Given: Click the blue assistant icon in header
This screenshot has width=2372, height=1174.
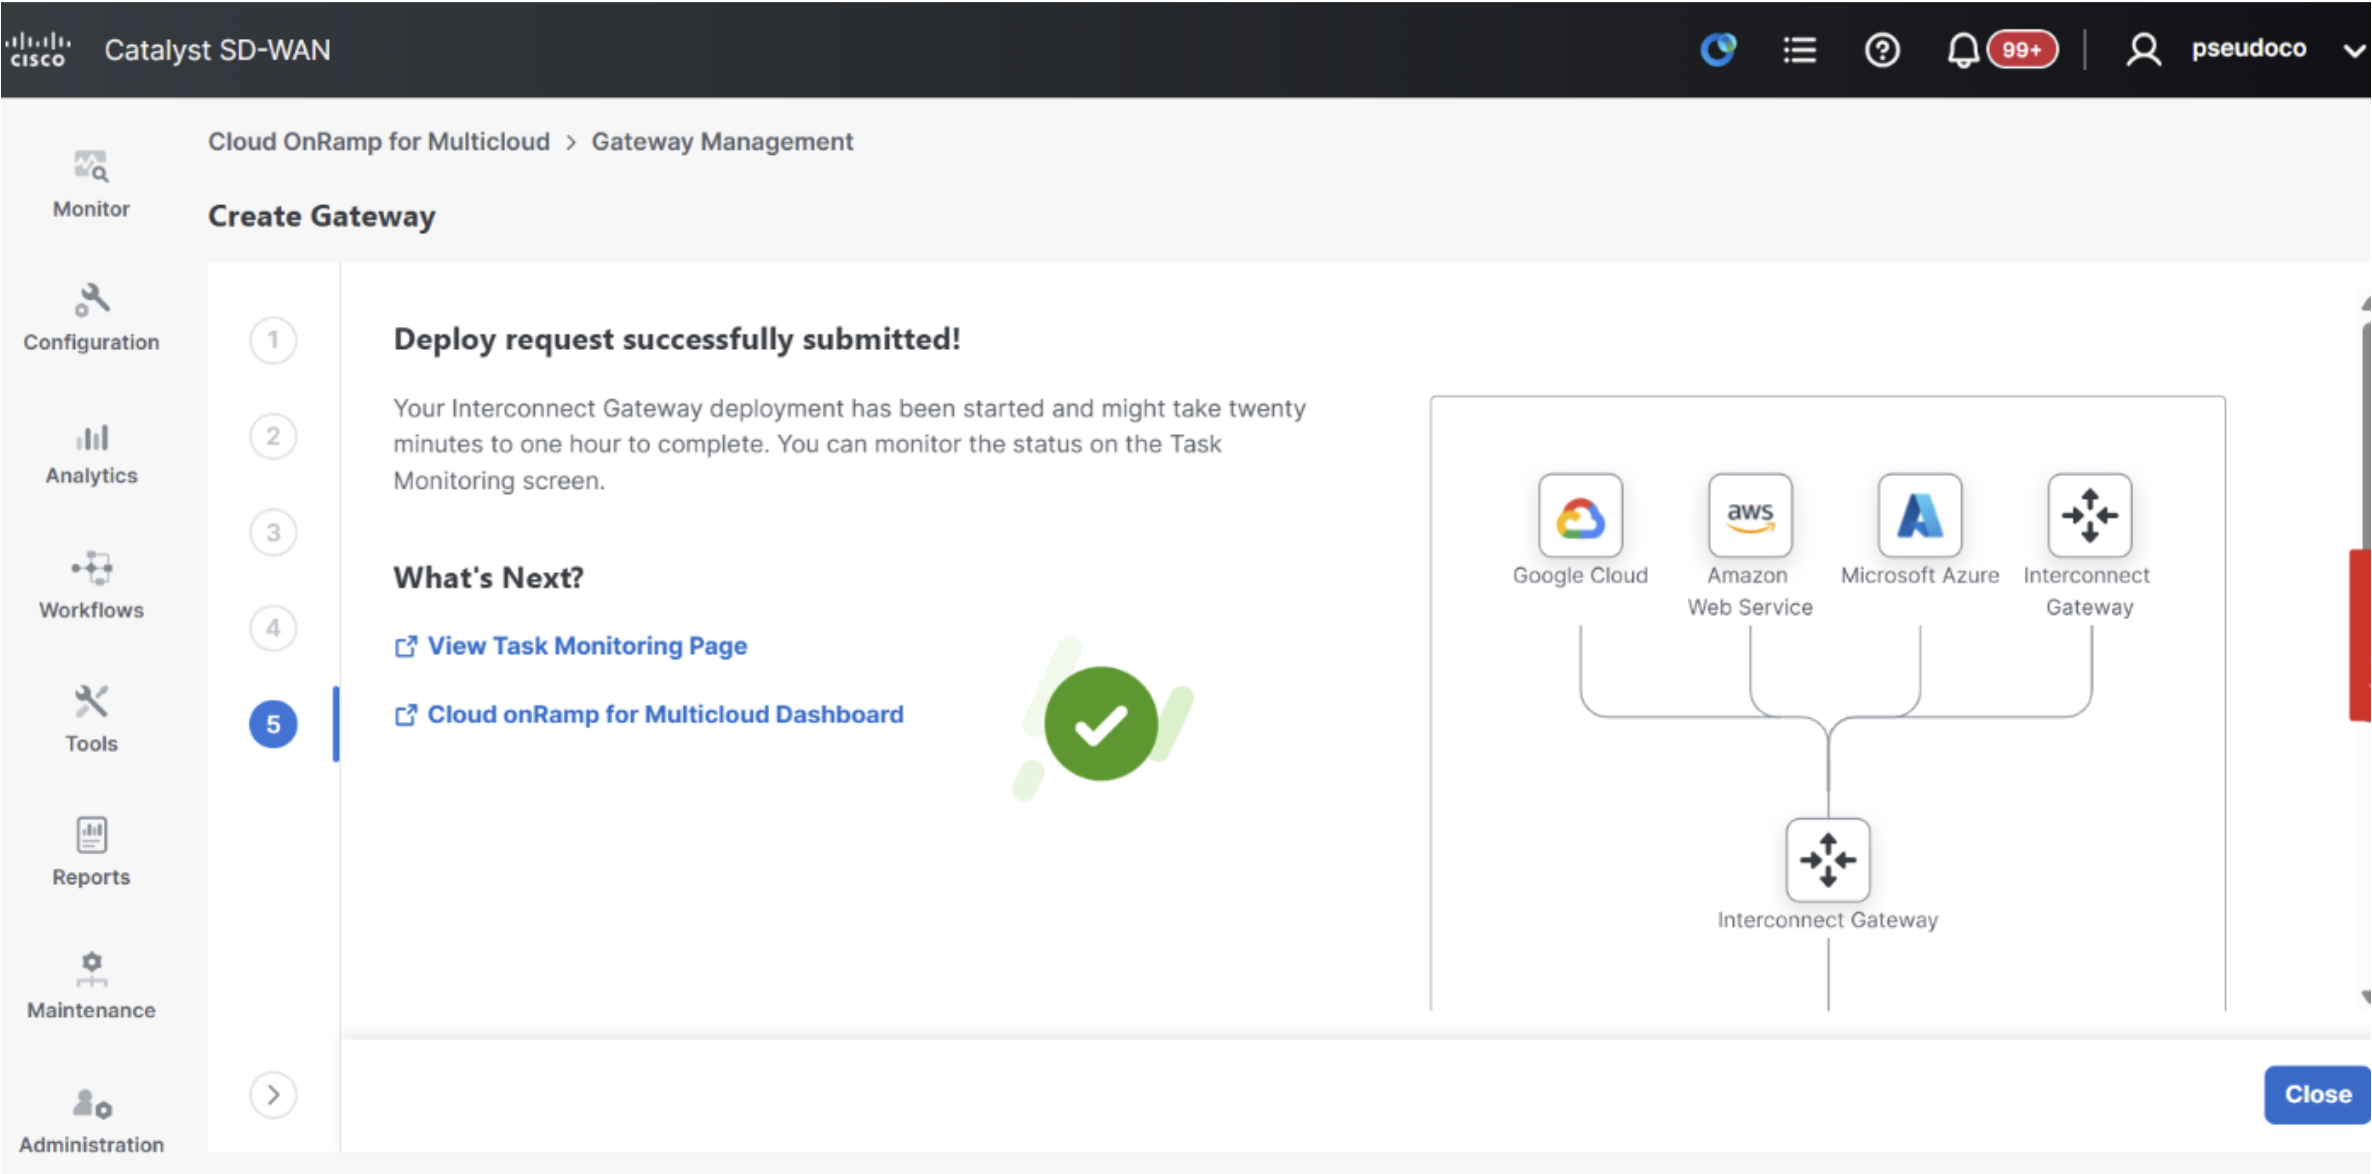Looking at the screenshot, I should point(1718,49).
